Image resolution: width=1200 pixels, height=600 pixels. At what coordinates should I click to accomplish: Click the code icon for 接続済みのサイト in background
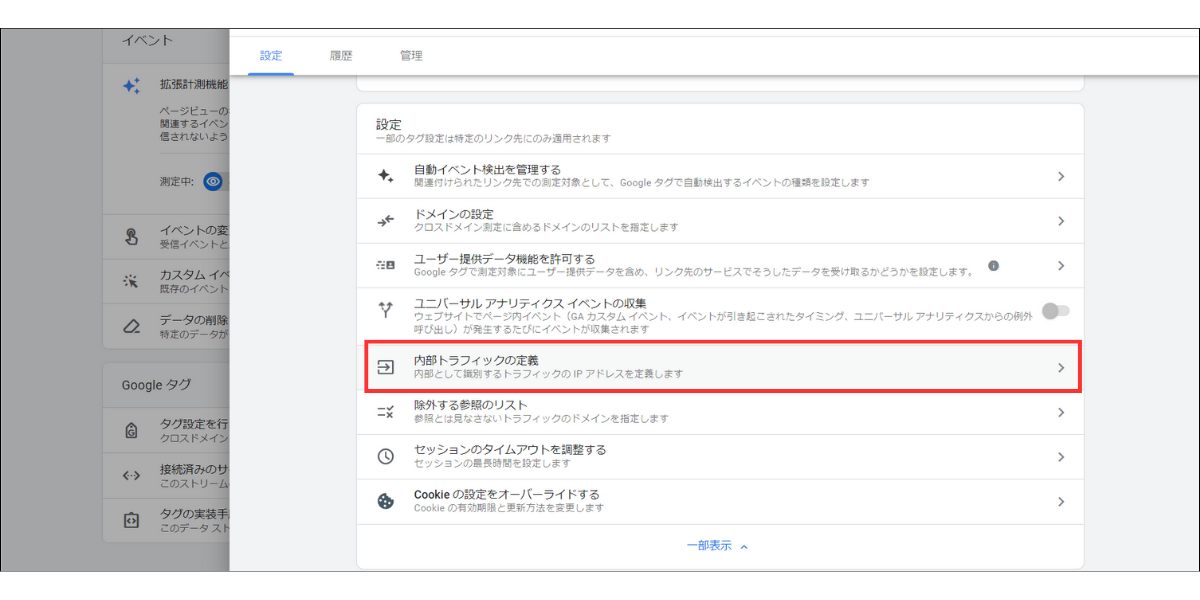[x=131, y=475]
